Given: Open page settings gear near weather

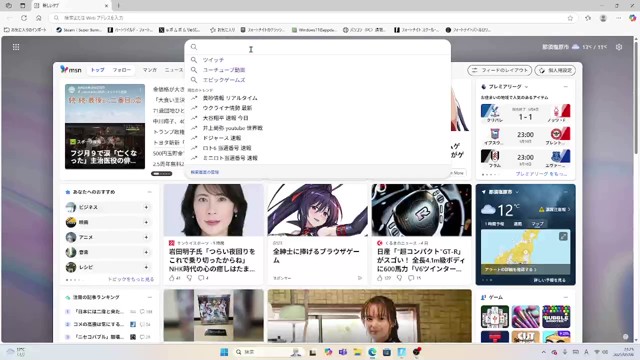Looking at the screenshot, I should (x=619, y=47).
